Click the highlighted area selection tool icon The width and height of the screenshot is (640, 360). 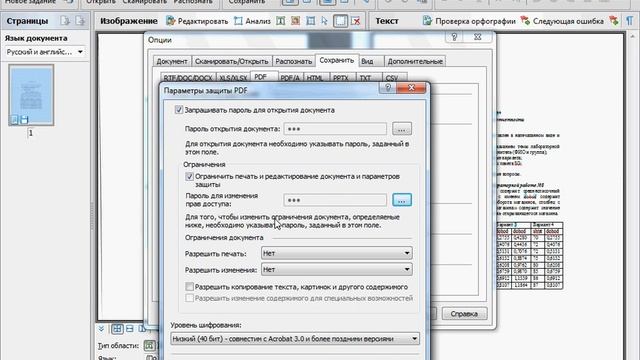pyautogui.click(x=340, y=21)
